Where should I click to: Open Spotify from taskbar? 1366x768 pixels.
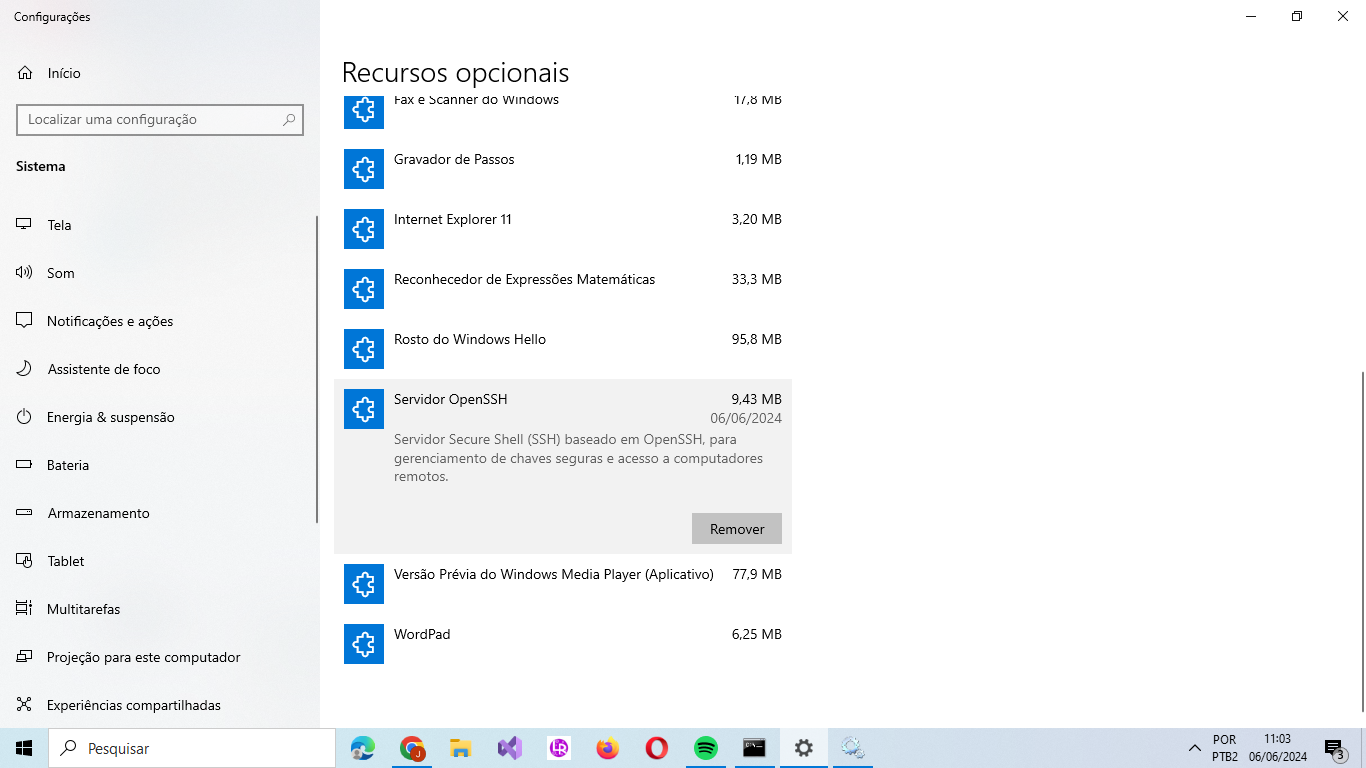point(706,748)
